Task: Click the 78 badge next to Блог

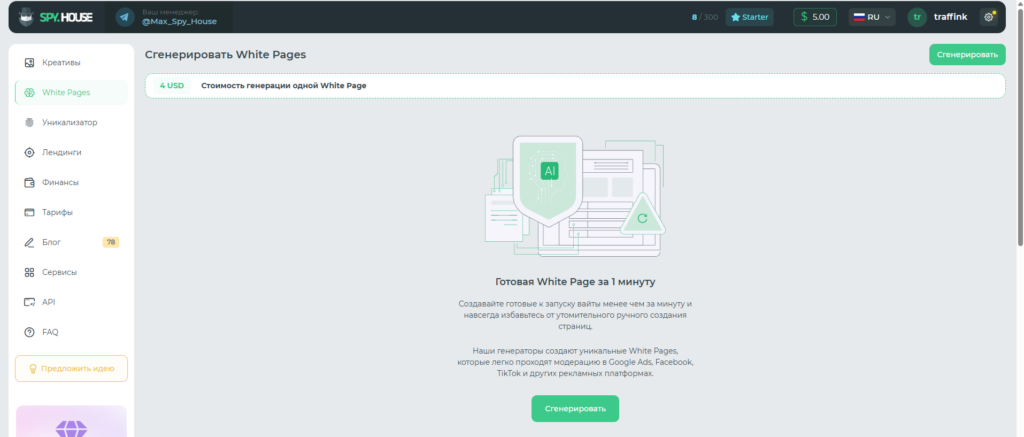Action: (111, 242)
